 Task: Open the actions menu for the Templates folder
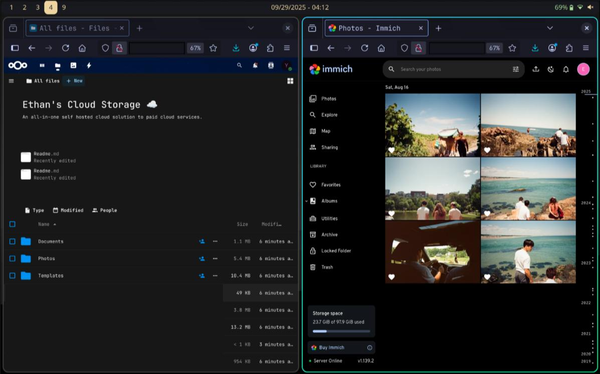(x=215, y=276)
